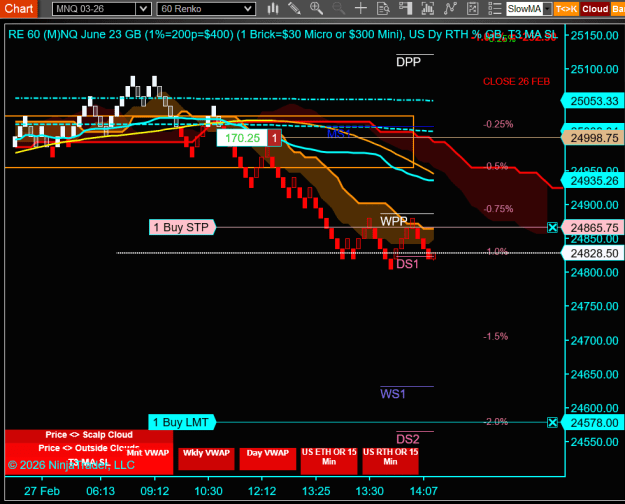Click the DPP pivot label

[408, 62]
